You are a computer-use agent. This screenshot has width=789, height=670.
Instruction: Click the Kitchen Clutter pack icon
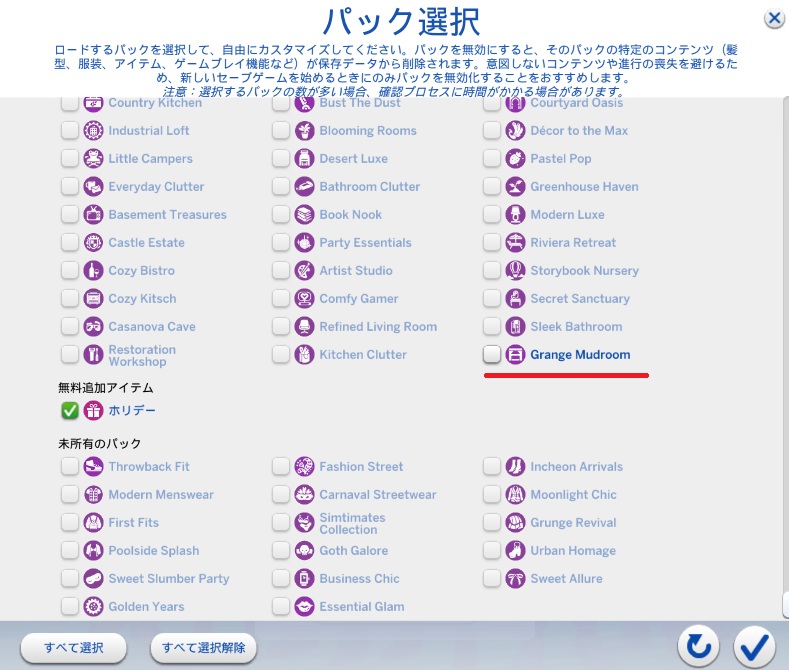[x=304, y=355]
